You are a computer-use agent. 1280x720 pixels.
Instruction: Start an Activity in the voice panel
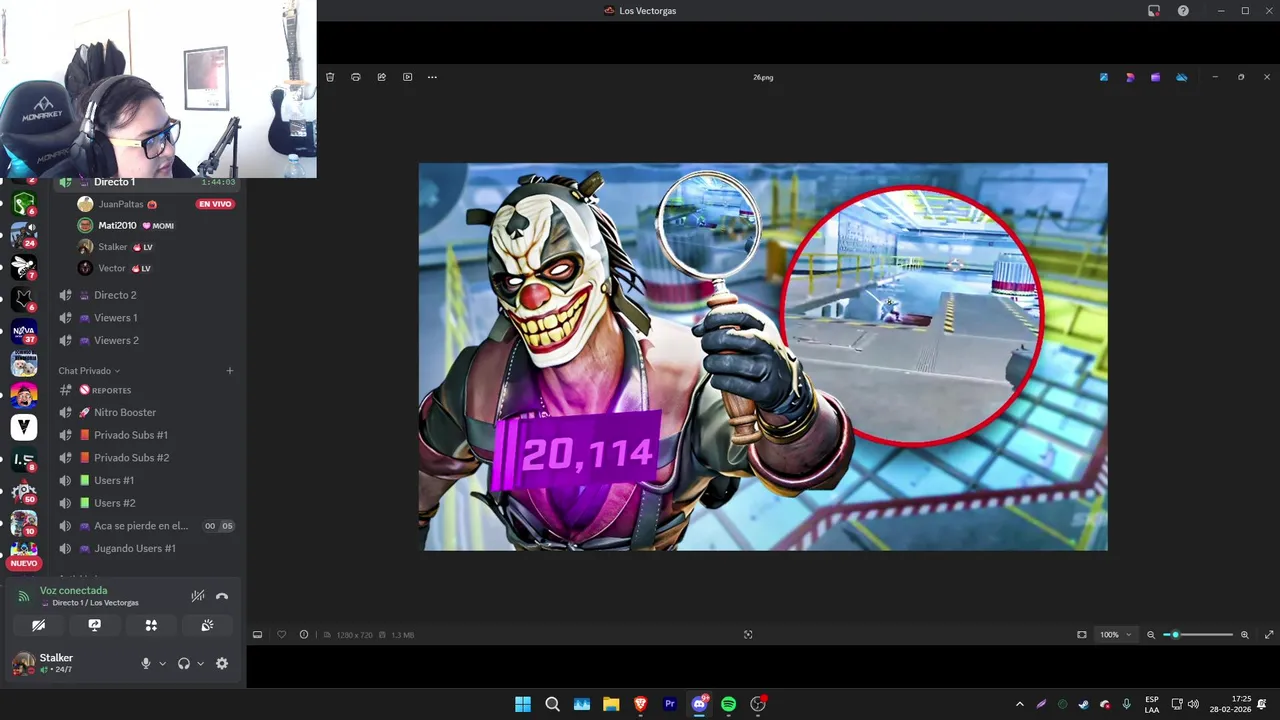(151, 625)
